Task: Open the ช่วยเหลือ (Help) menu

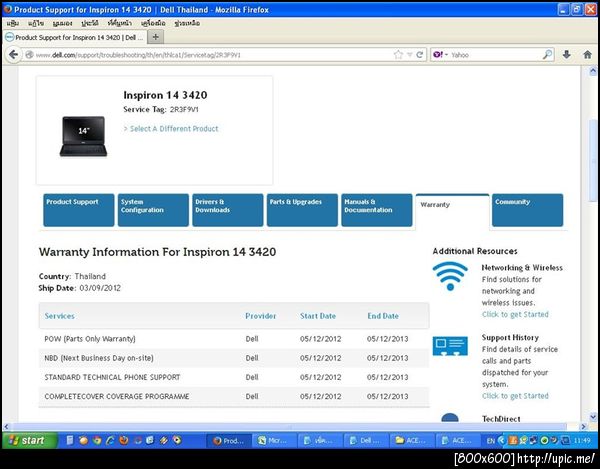Action: click(187, 23)
